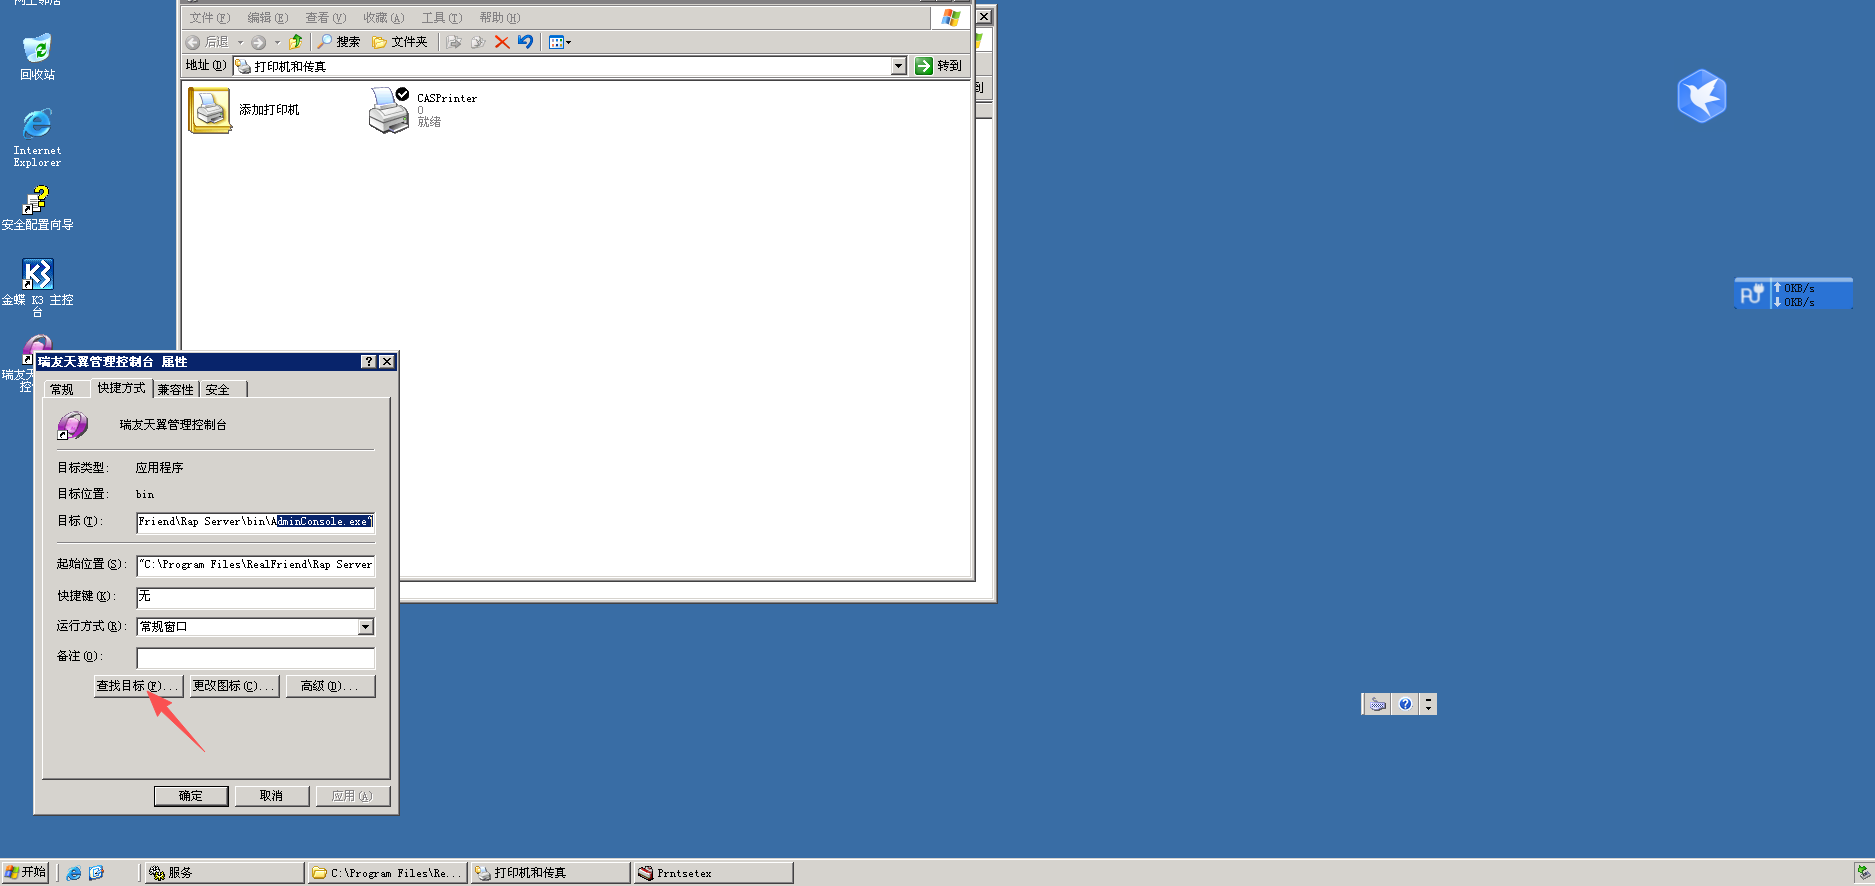The width and height of the screenshot is (1875, 886).
Task: Open the Add Printer (添加打印机) icon
Action: click(x=210, y=110)
